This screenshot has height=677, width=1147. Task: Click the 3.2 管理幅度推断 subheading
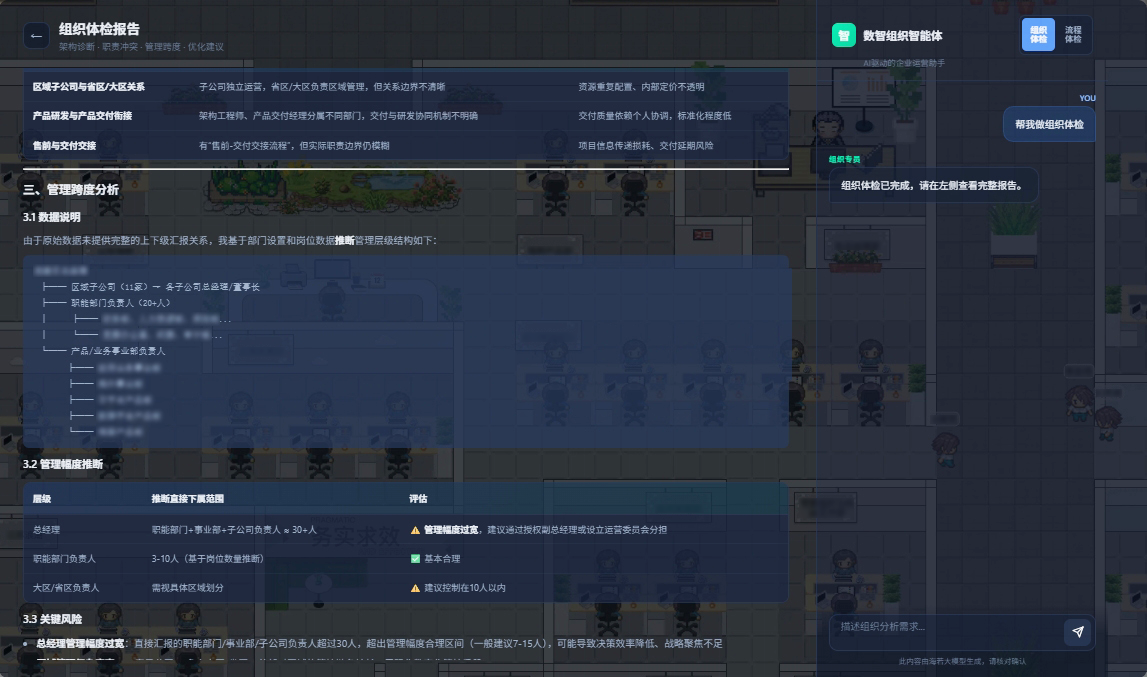63,464
